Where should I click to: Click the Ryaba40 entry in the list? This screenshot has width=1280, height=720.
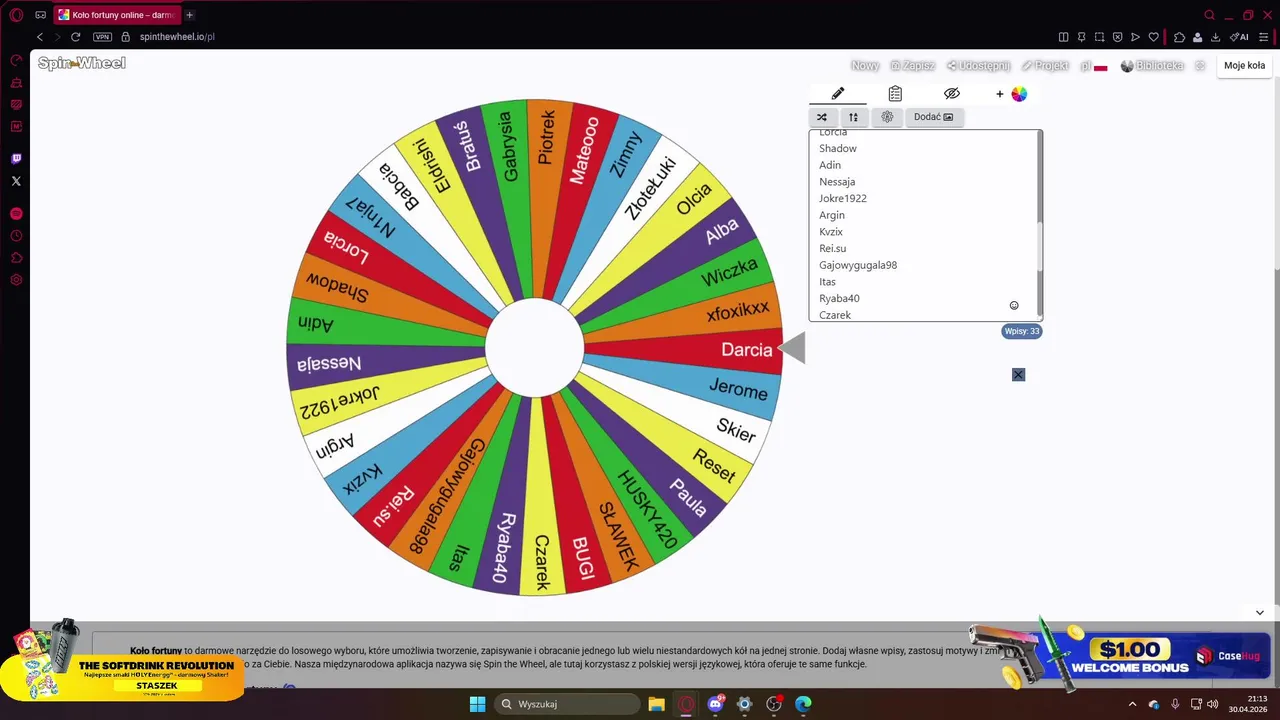pos(839,298)
